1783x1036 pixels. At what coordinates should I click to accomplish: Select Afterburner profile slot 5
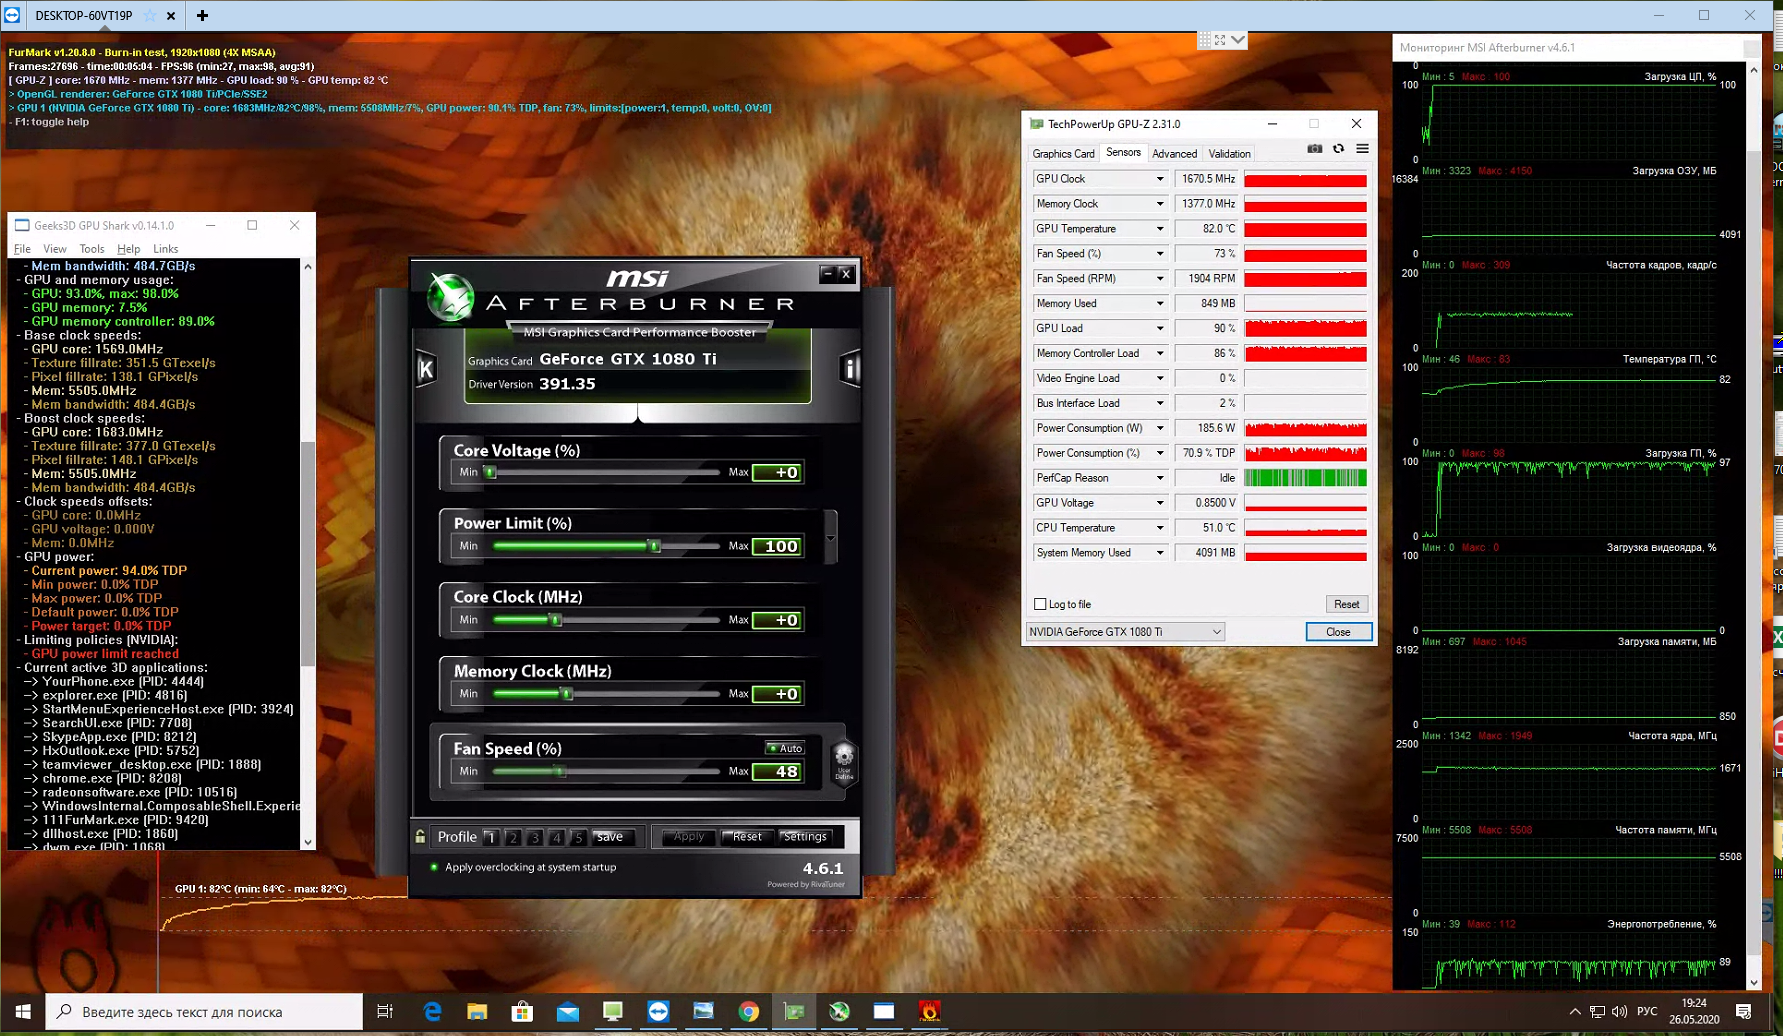coord(578,838)
